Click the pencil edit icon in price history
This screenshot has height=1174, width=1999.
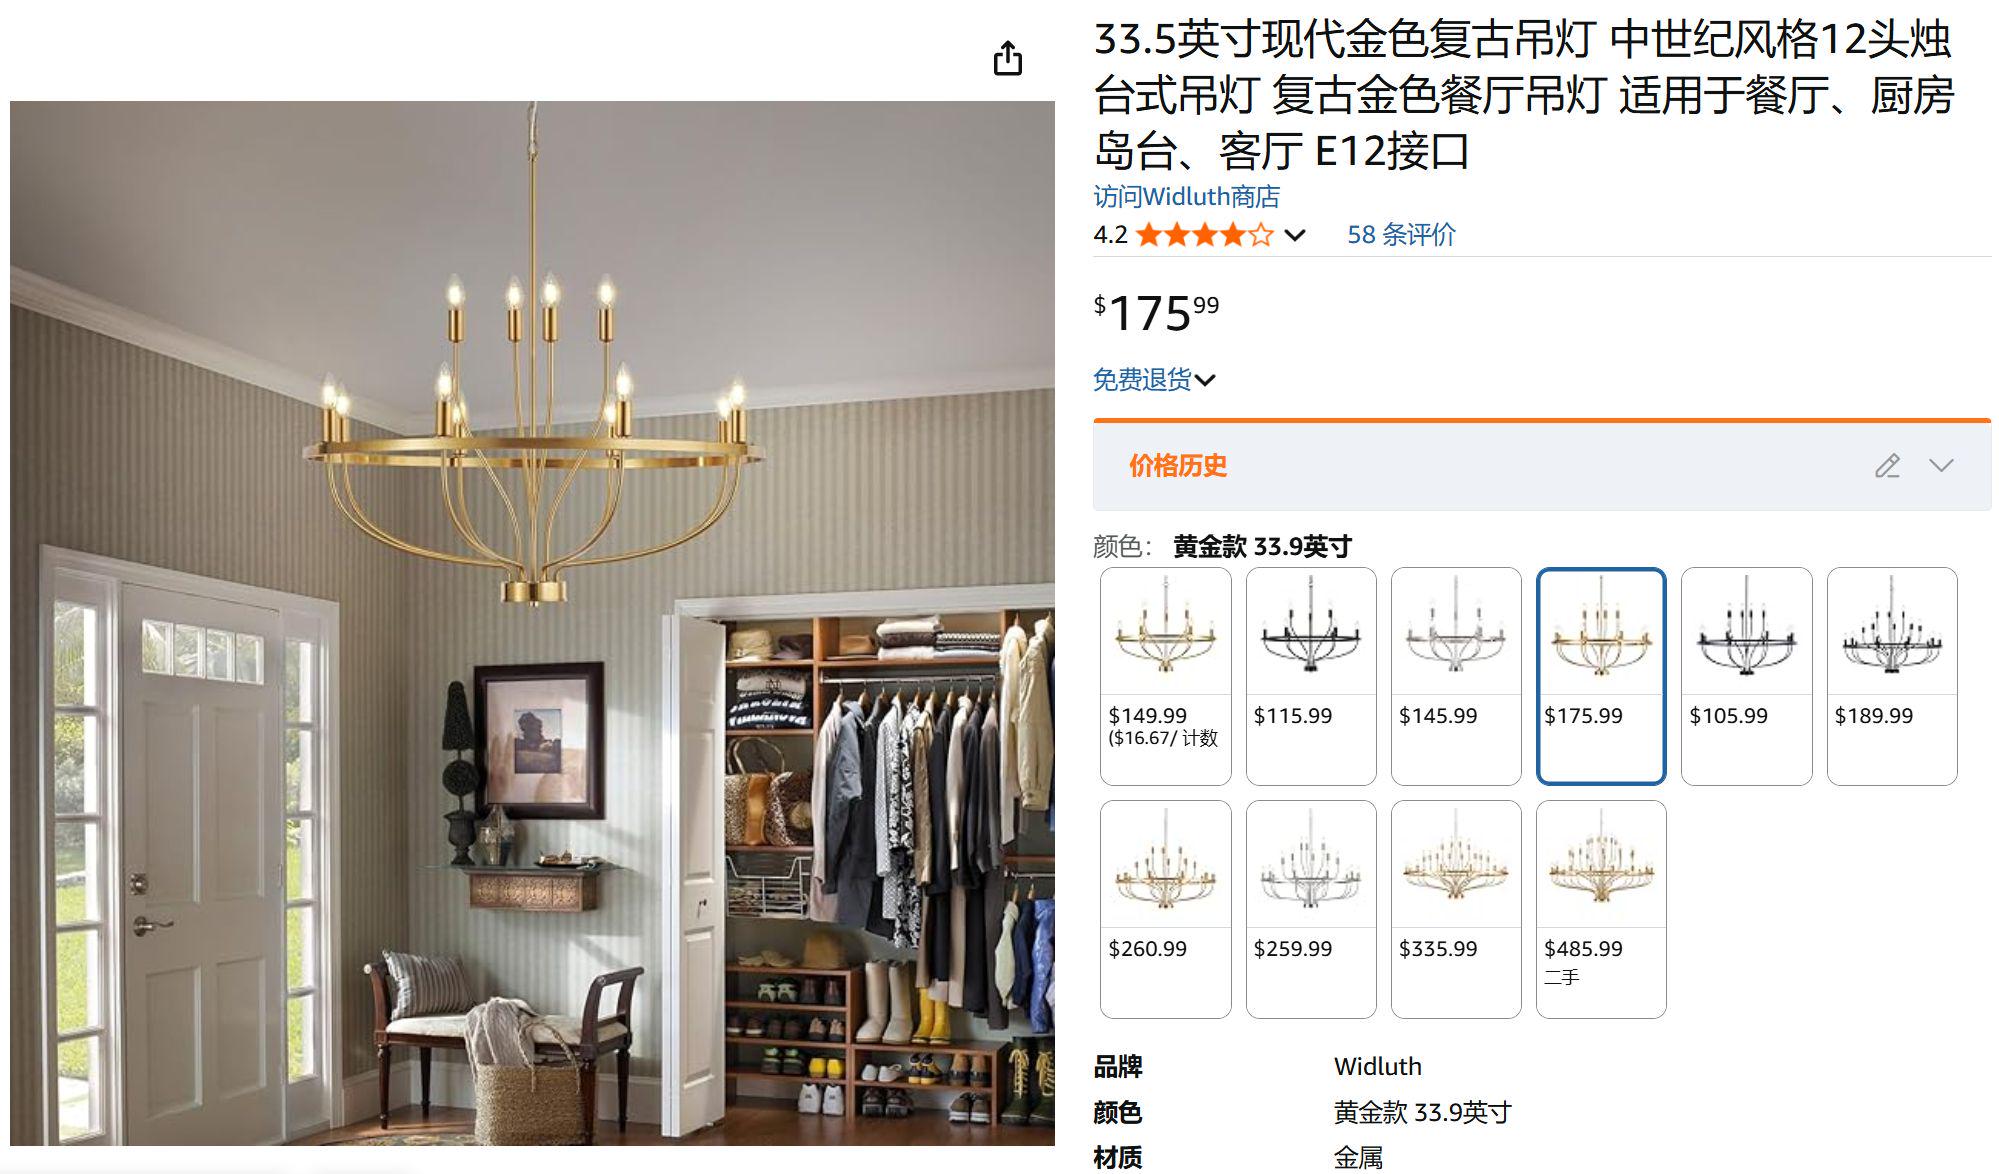1887,466
